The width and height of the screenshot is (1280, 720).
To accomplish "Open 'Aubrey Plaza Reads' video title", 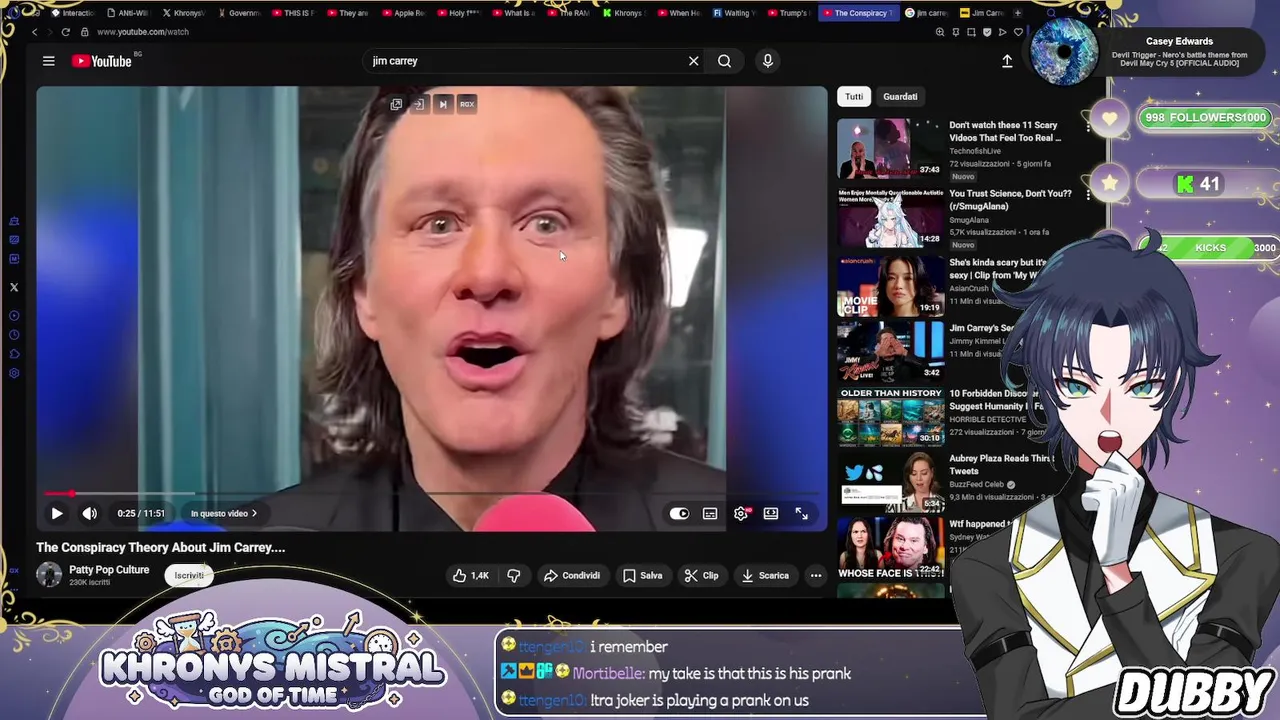I will click(x=1000, y=464).
